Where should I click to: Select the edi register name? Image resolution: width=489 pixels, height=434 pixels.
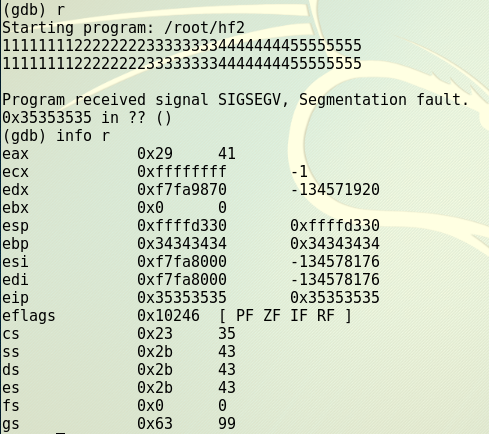click(x=15, y=280)
